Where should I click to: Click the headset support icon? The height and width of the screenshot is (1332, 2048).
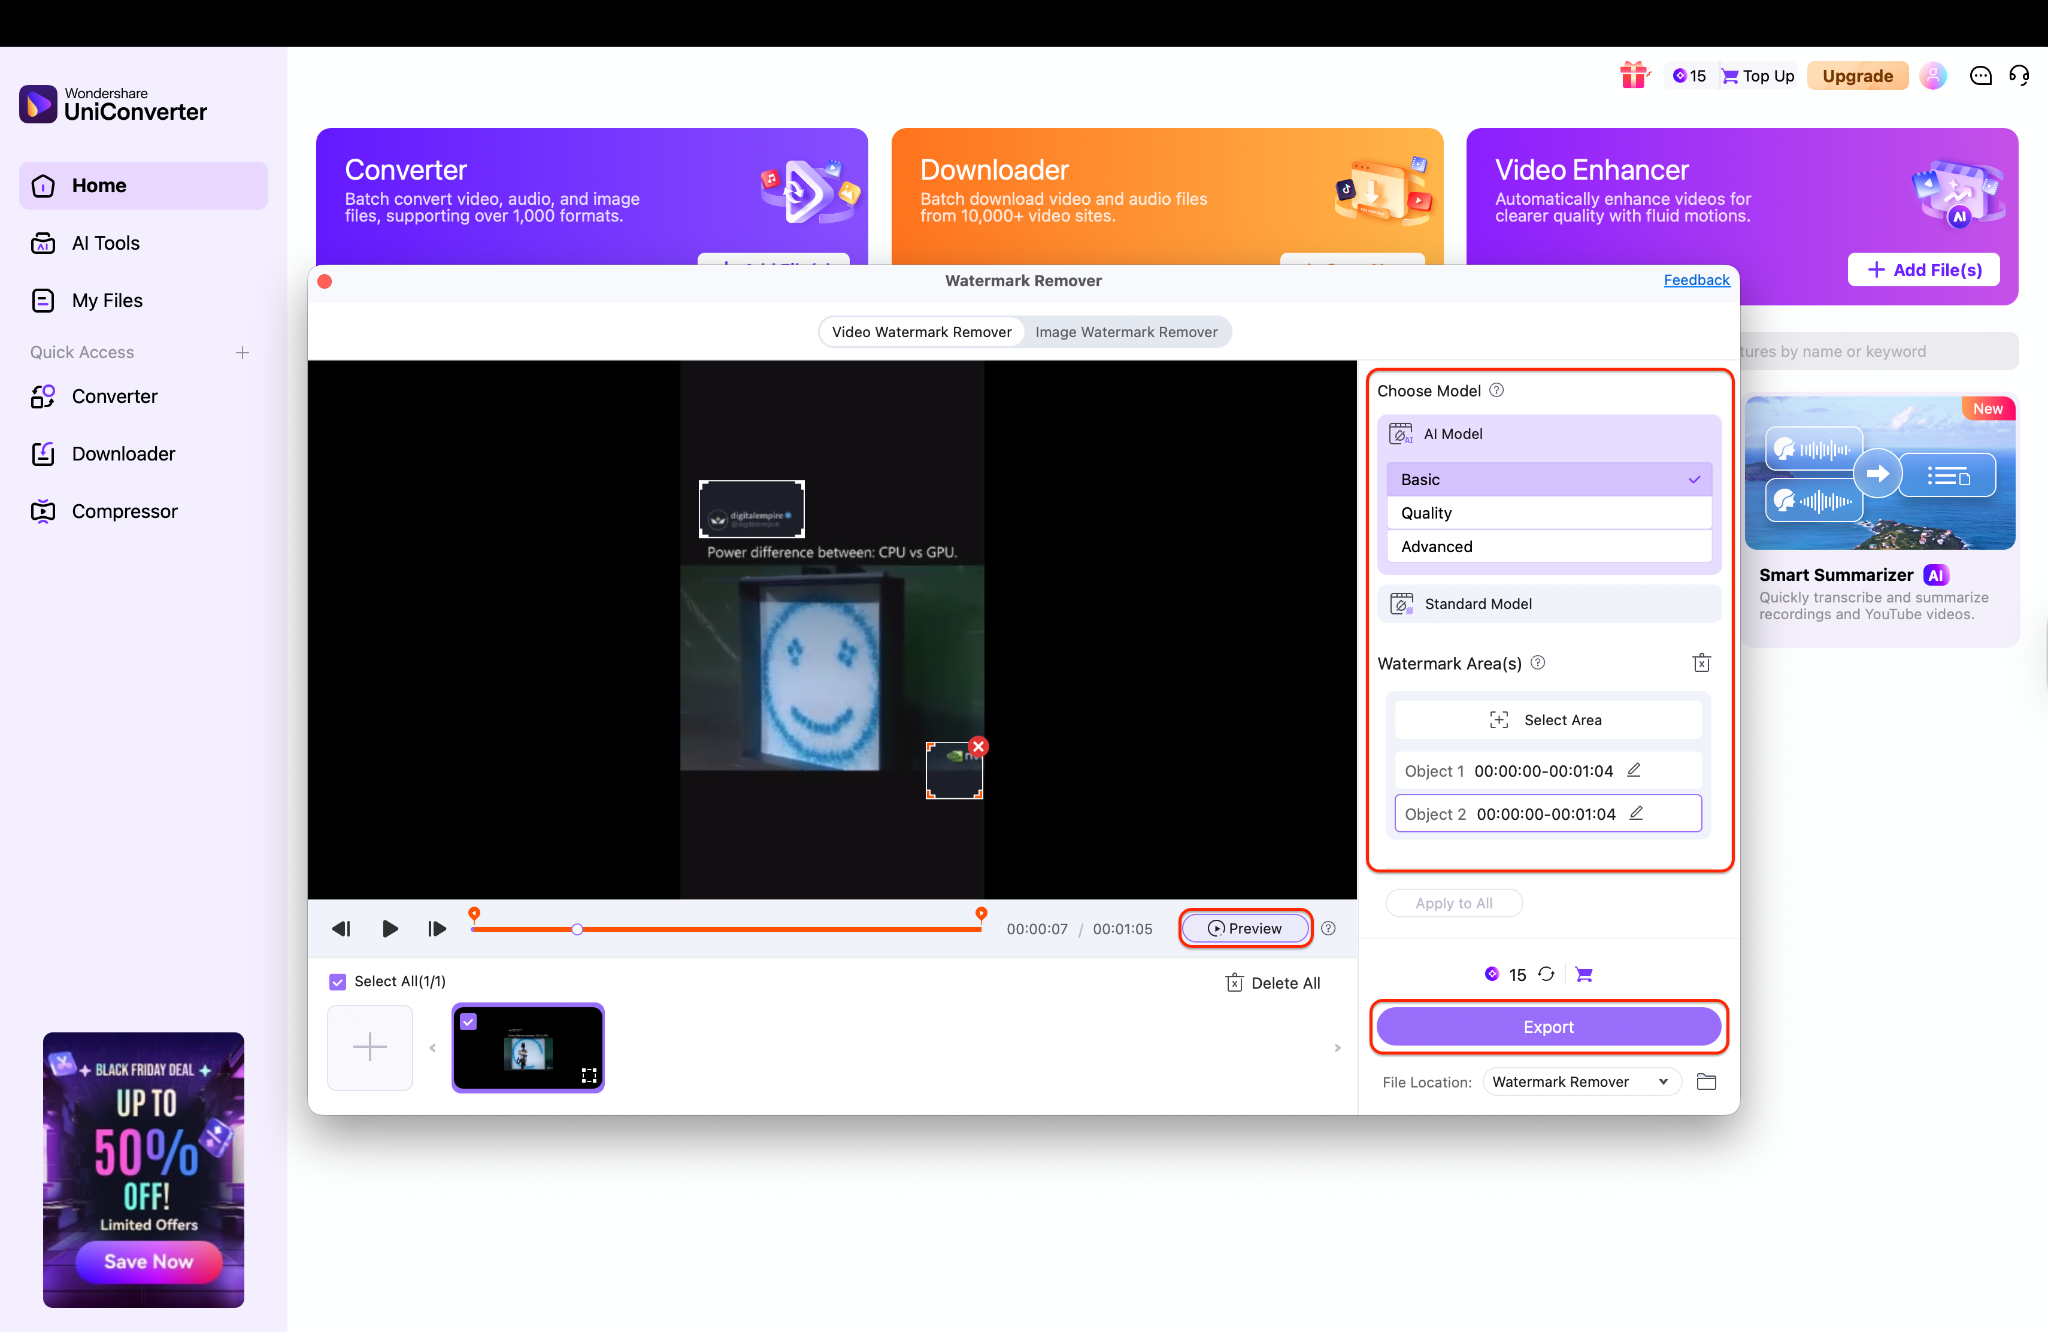tap(2019, 76)
